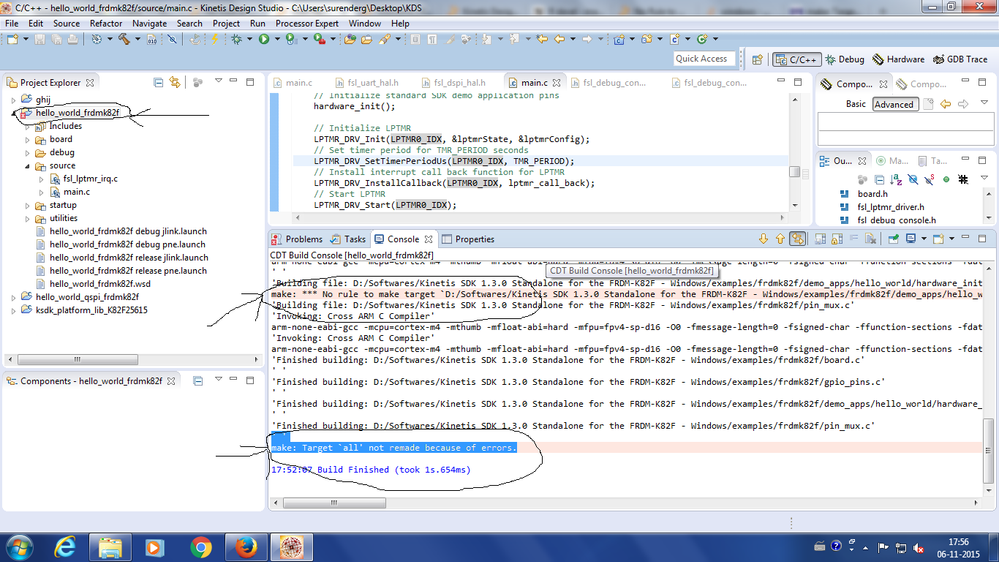Toggle Outline Hide Static Members icon

coord(929,180)
